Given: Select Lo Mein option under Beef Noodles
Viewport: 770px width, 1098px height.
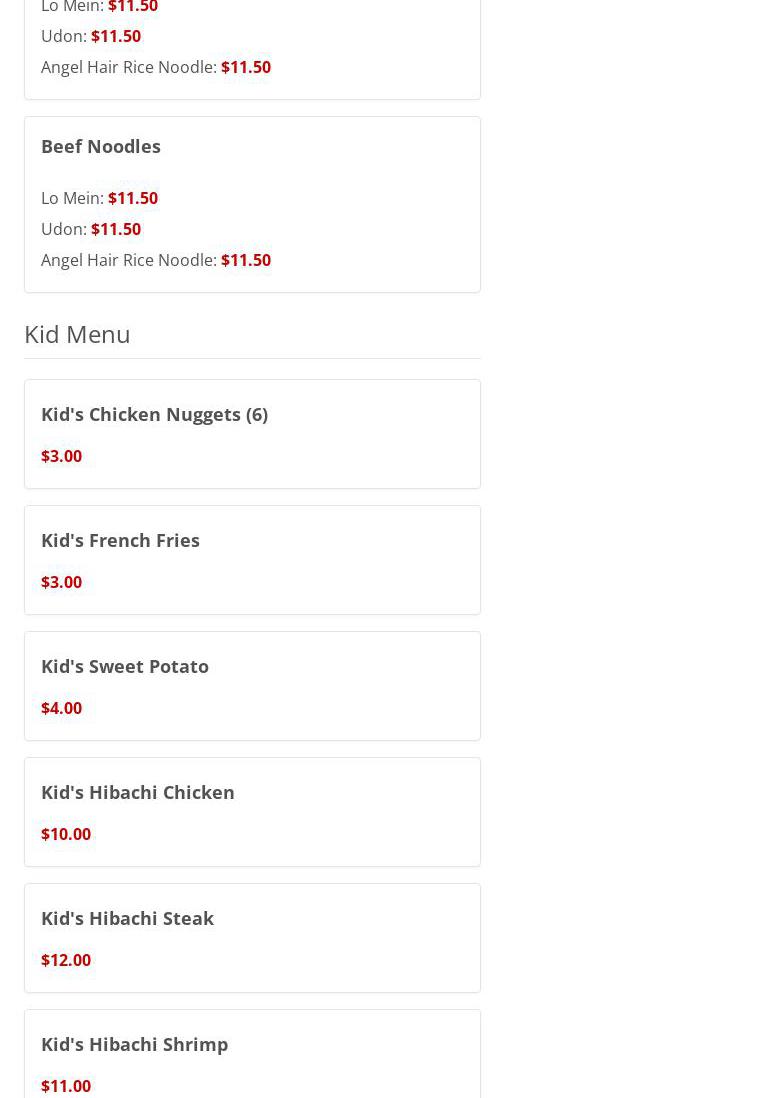Looking at the screenshot, I should [99, 198].
